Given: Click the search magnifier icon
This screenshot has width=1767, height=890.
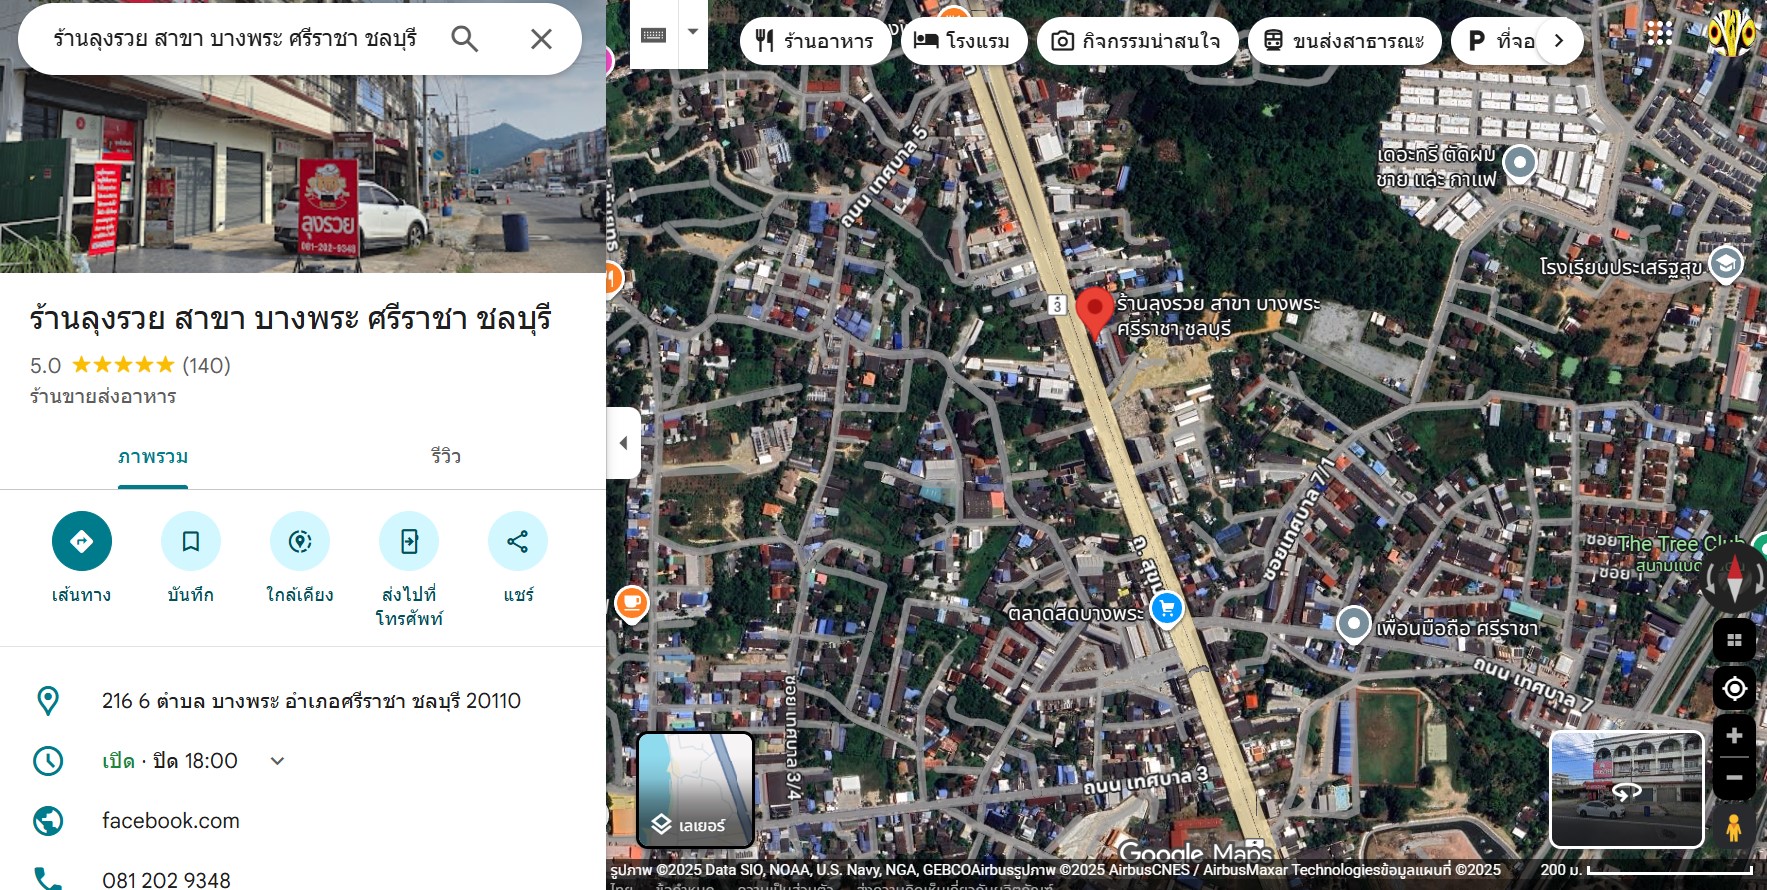Looking at the screenshot, I should click(x=464, y=39).
